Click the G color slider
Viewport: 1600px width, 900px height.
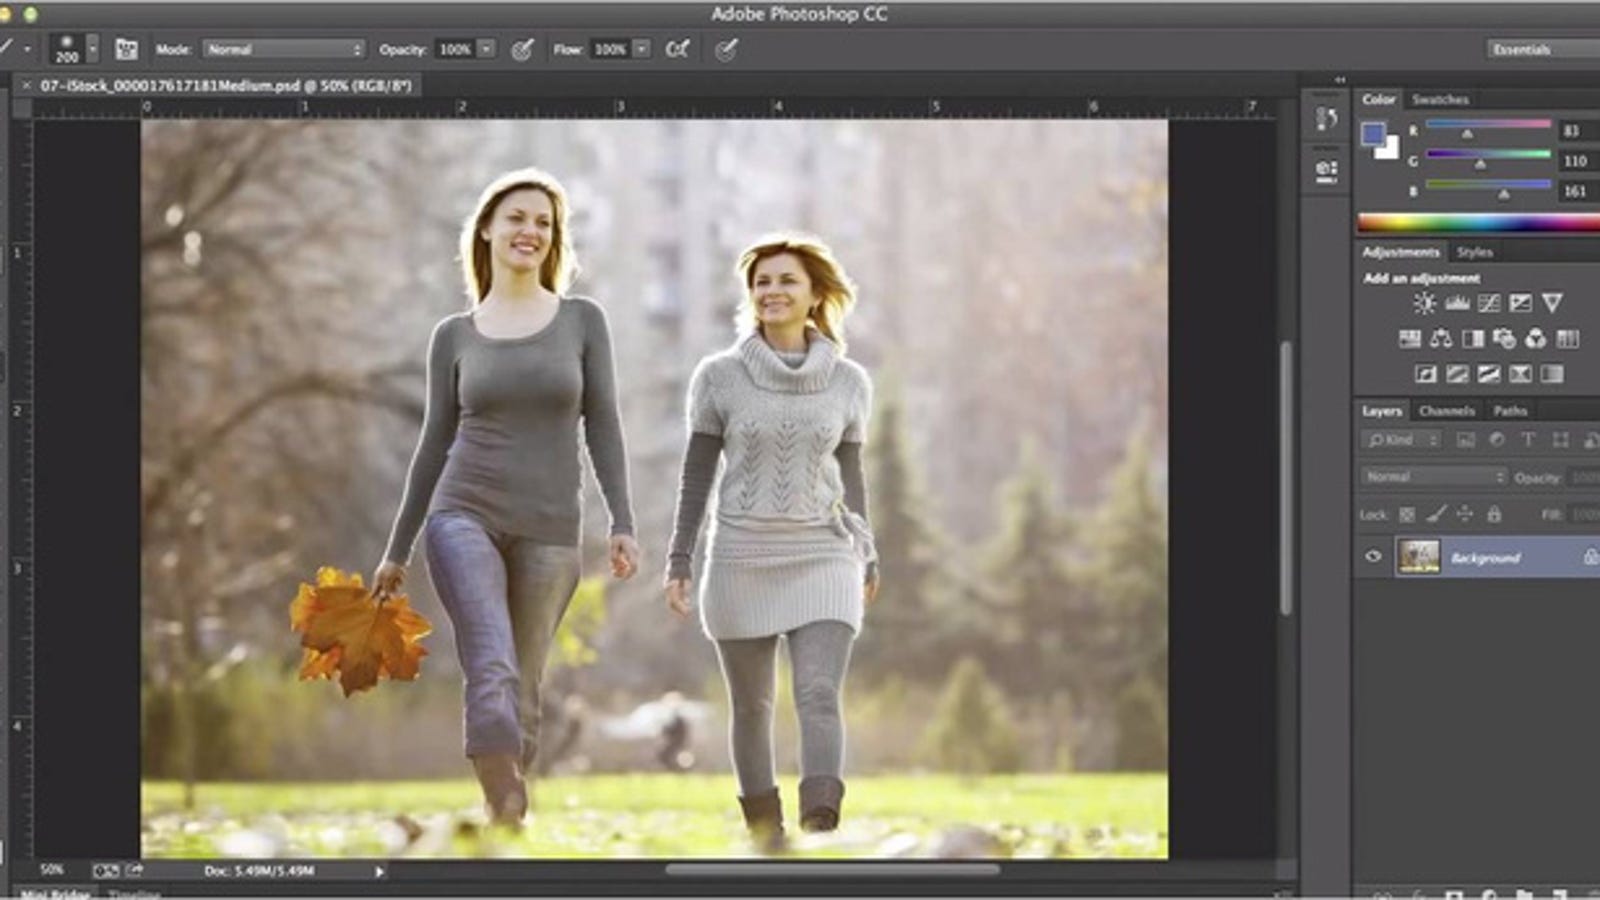click(x=1488, y=156)
